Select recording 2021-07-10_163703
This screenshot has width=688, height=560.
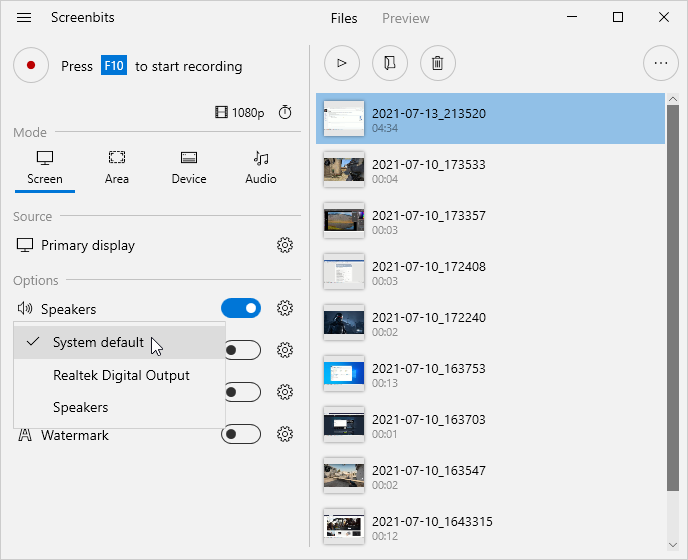click(x=490, y=424)
